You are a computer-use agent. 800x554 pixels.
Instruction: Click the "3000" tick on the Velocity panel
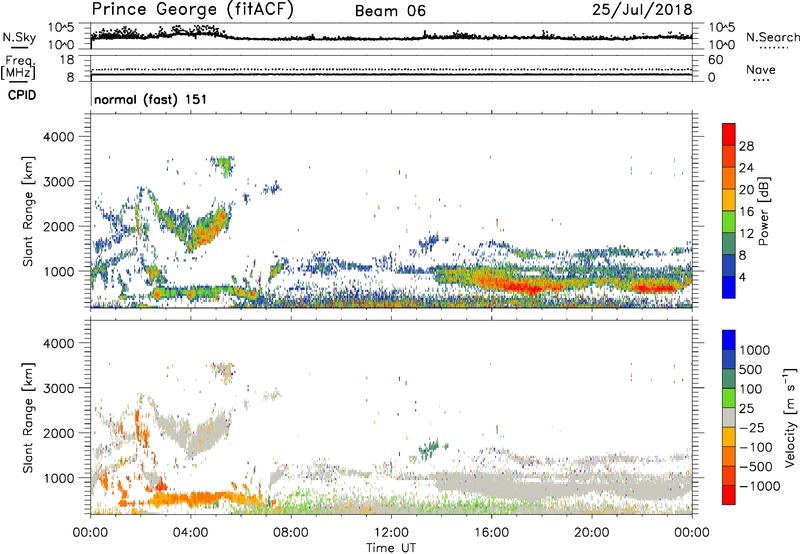59,388
